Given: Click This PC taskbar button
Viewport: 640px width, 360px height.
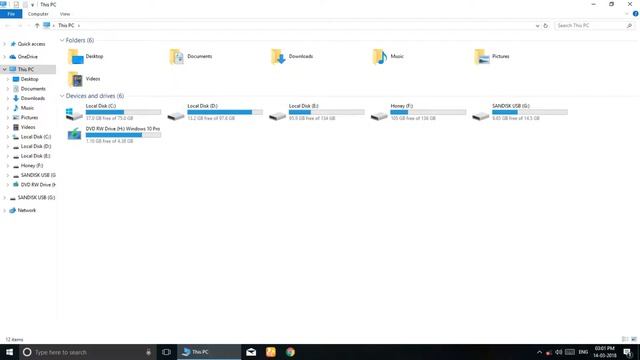Looking at the screenshot, I should click(209, 352).
